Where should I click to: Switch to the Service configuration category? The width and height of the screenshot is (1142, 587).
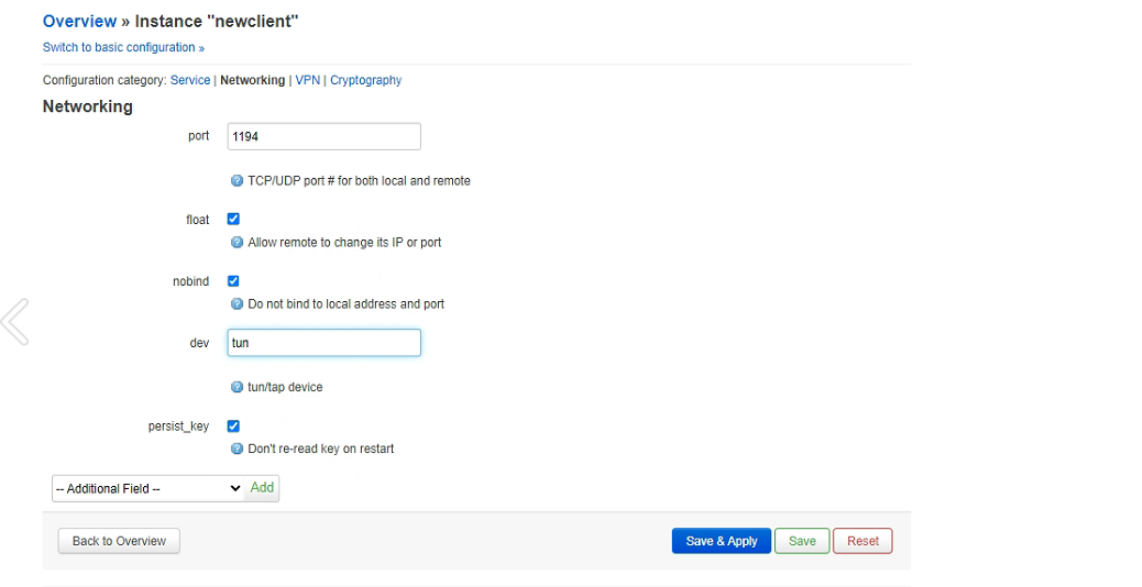tap(190, 80)
